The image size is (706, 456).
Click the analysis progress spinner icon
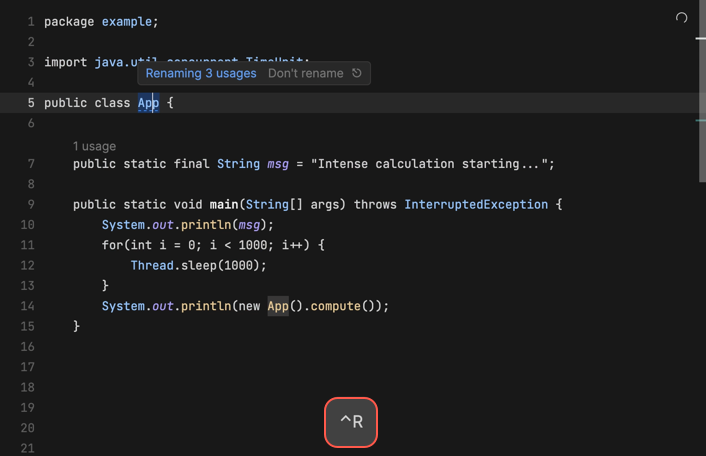(x=682, y=18)
